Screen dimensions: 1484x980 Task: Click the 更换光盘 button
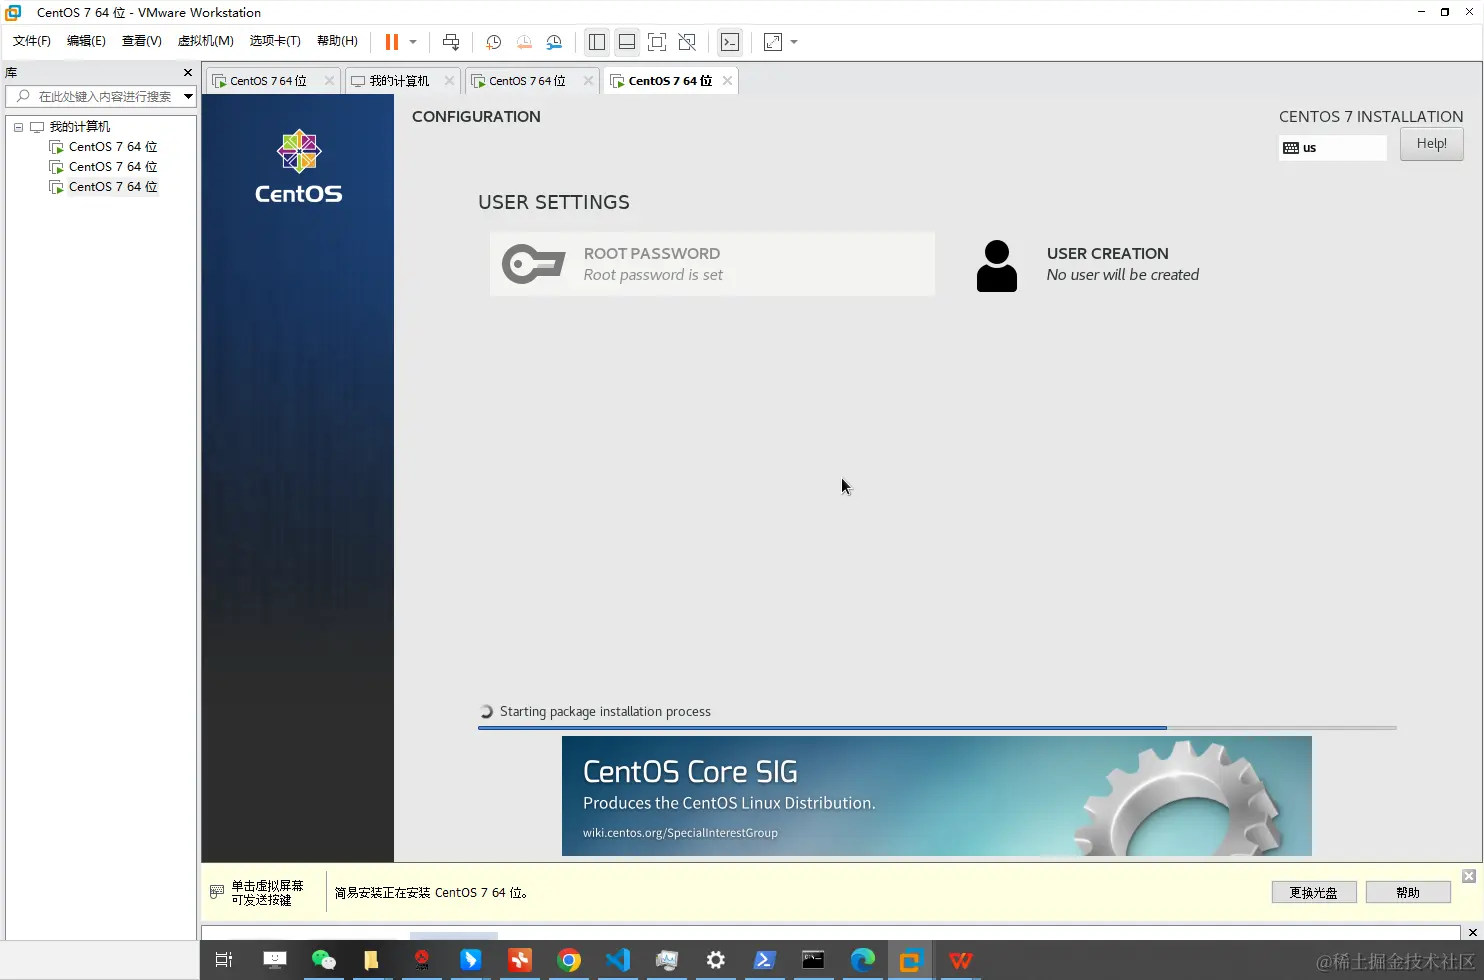[1313, 892]
